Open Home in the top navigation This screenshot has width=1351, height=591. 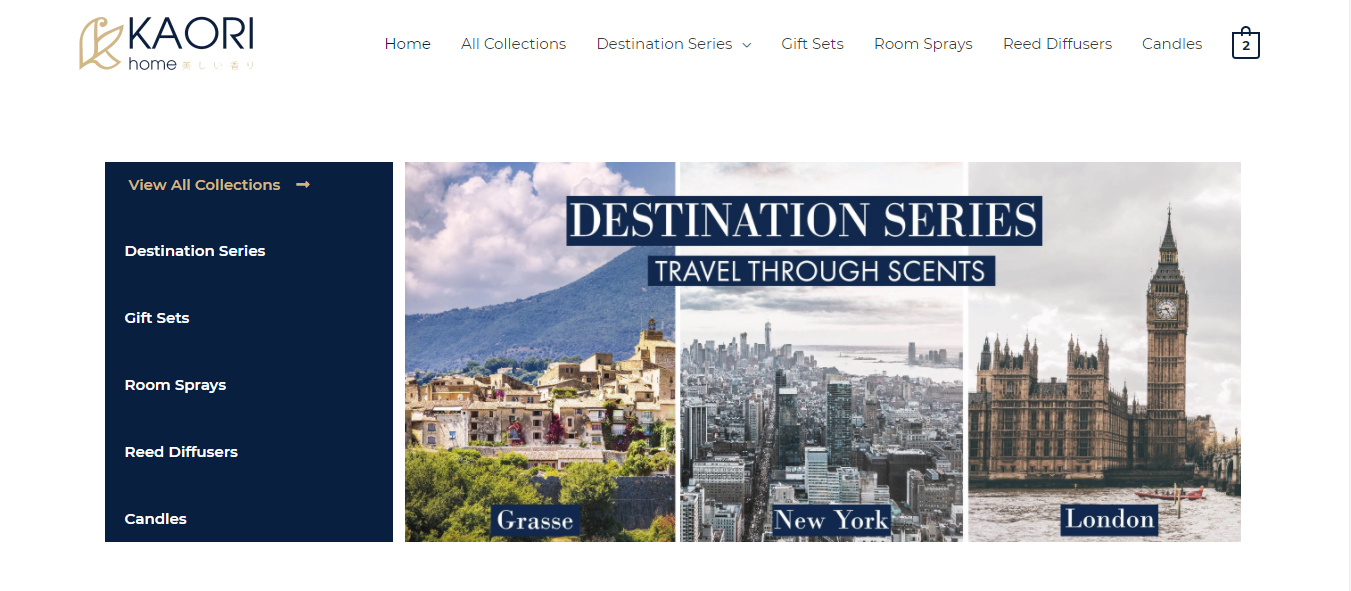click(407, 44)
